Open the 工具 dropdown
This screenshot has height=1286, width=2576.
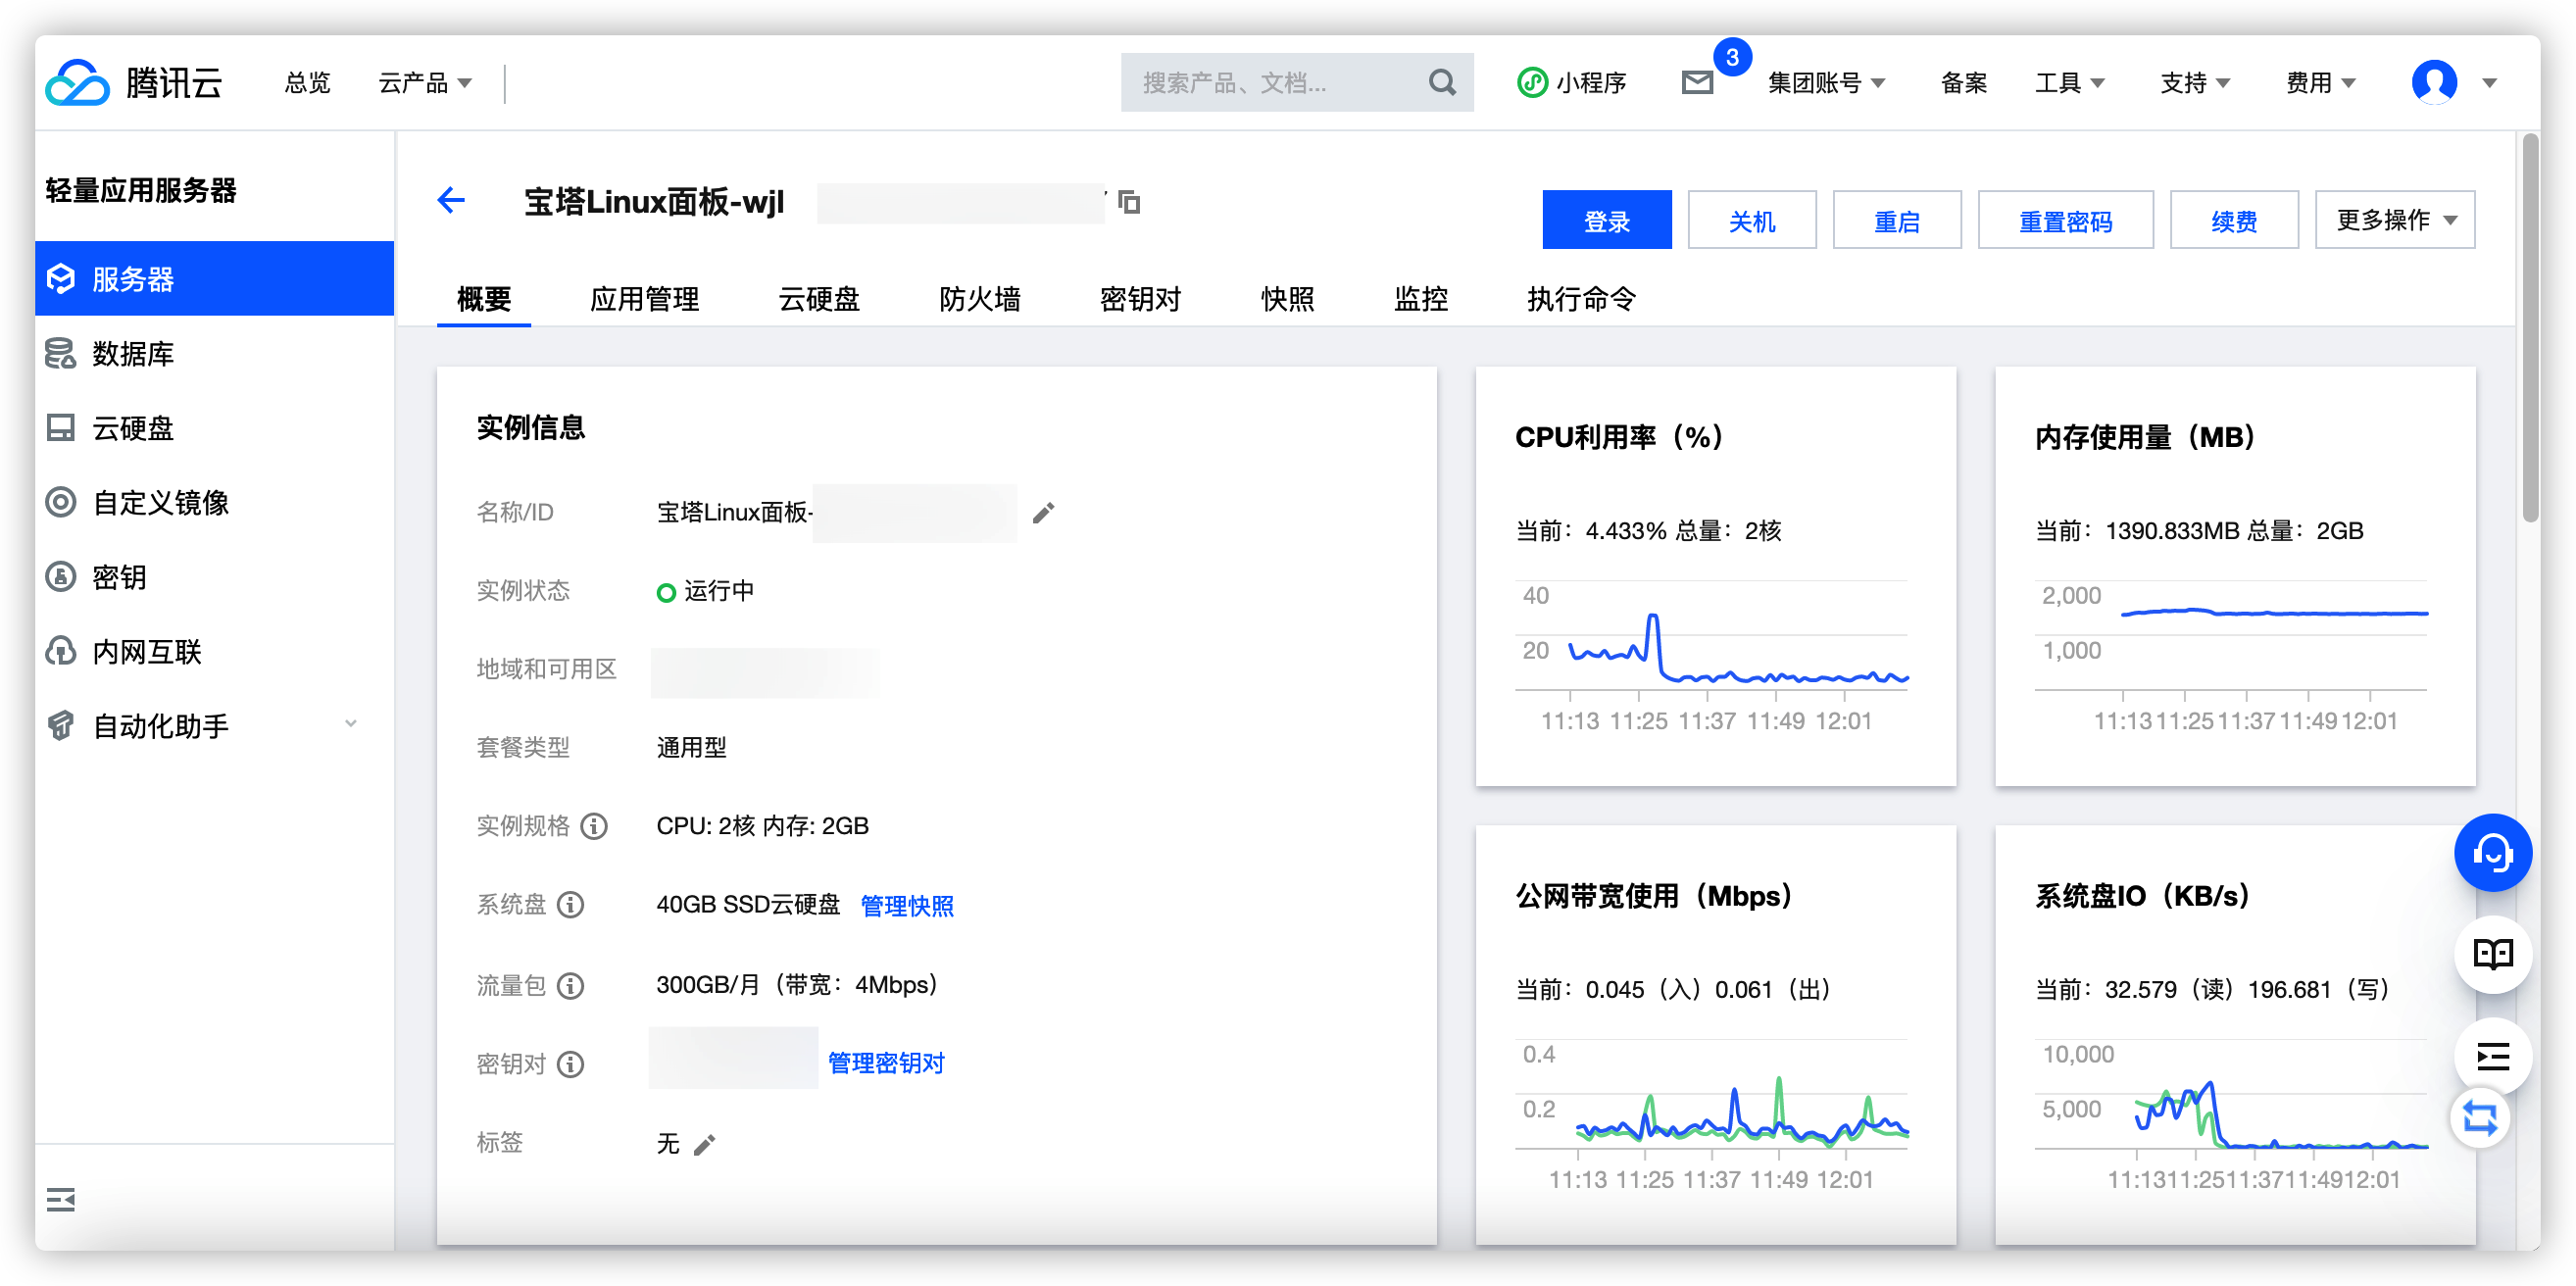point(2069,82)
